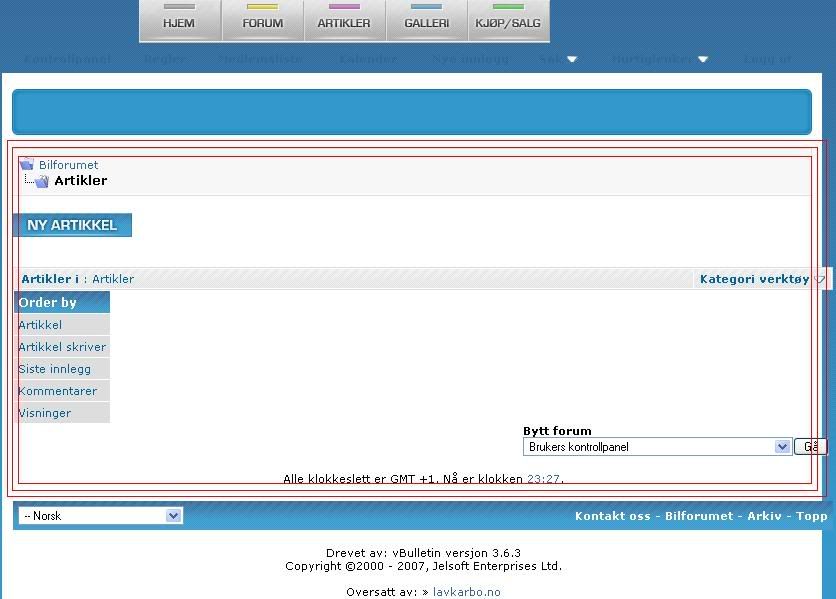Open the Bytt forum dropdown
836x599 pixels.
[657, 447]
